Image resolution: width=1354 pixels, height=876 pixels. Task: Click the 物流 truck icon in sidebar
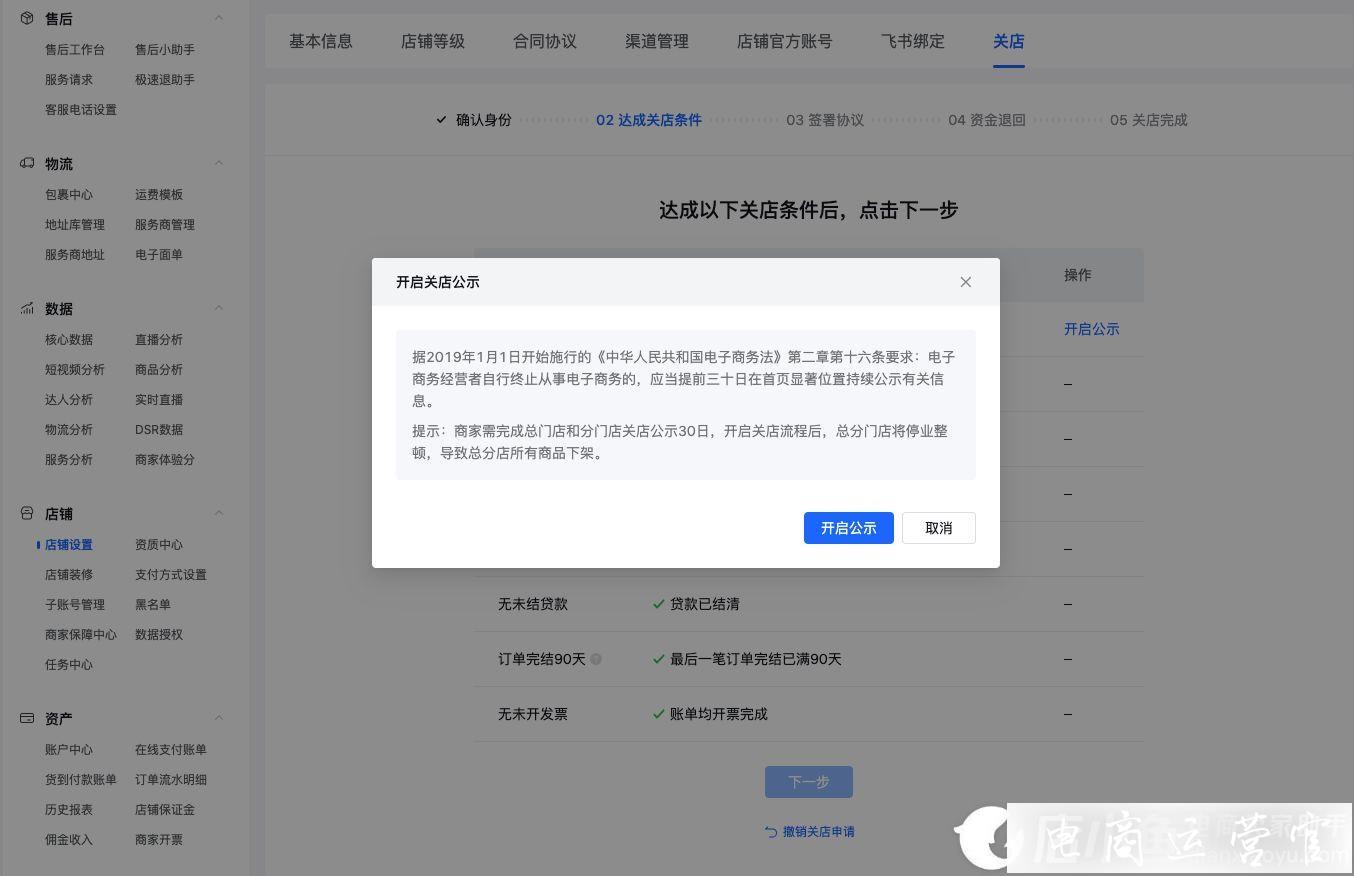click(x=27, y=163)
